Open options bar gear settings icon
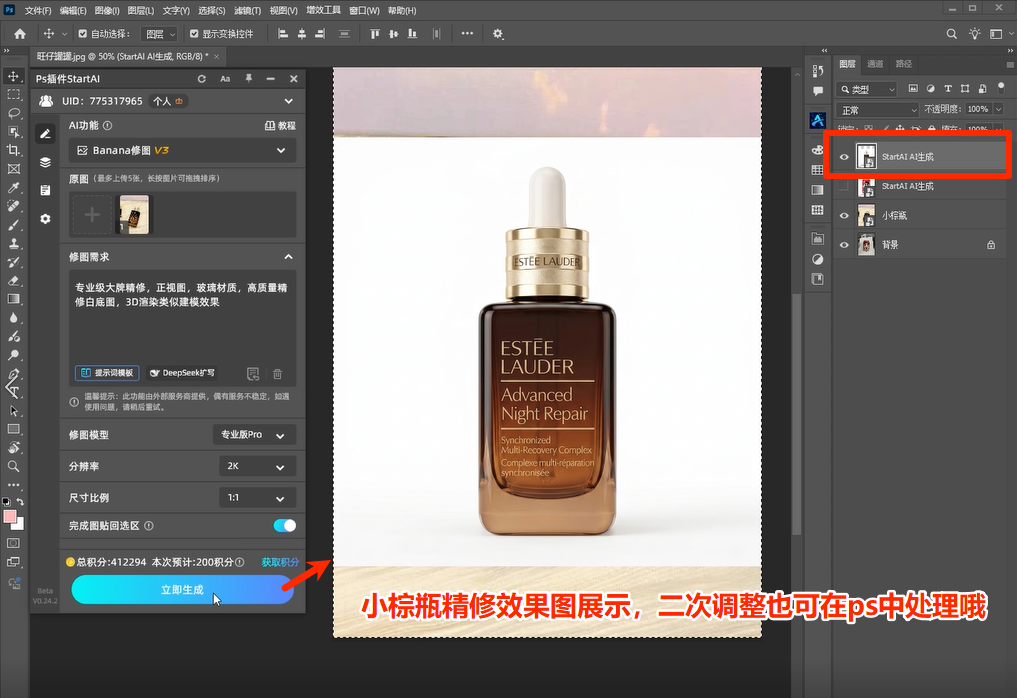Image resolution: width=1017 pixels, height=698 pixels. (497, 34)
